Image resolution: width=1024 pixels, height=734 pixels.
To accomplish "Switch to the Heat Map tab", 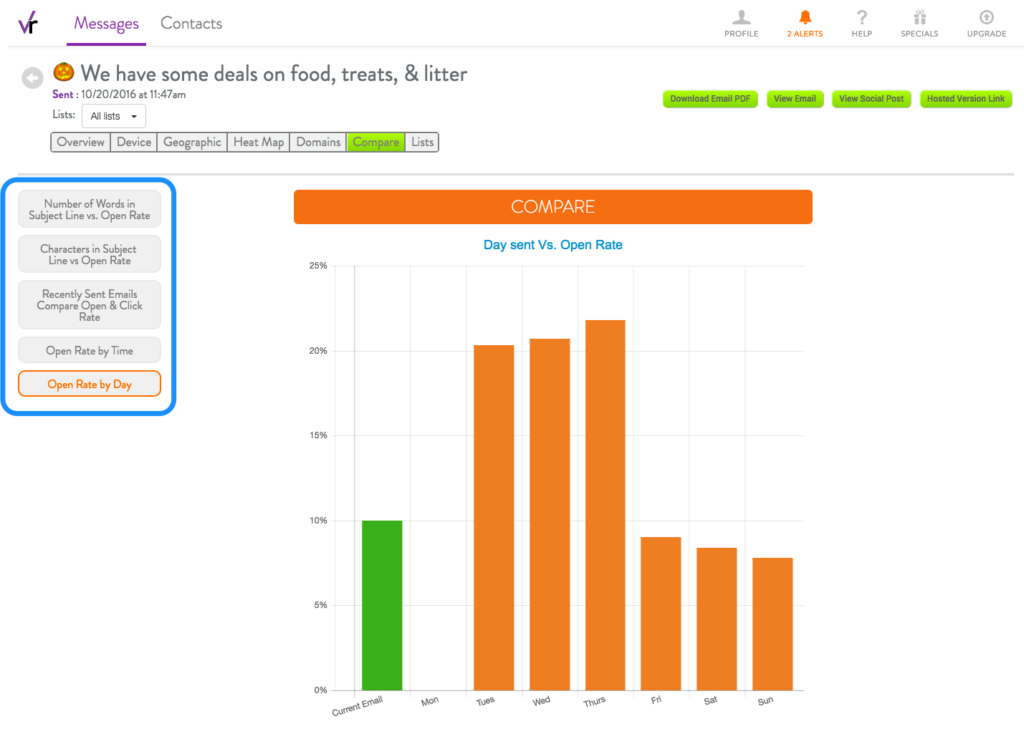I will [258, 142].
